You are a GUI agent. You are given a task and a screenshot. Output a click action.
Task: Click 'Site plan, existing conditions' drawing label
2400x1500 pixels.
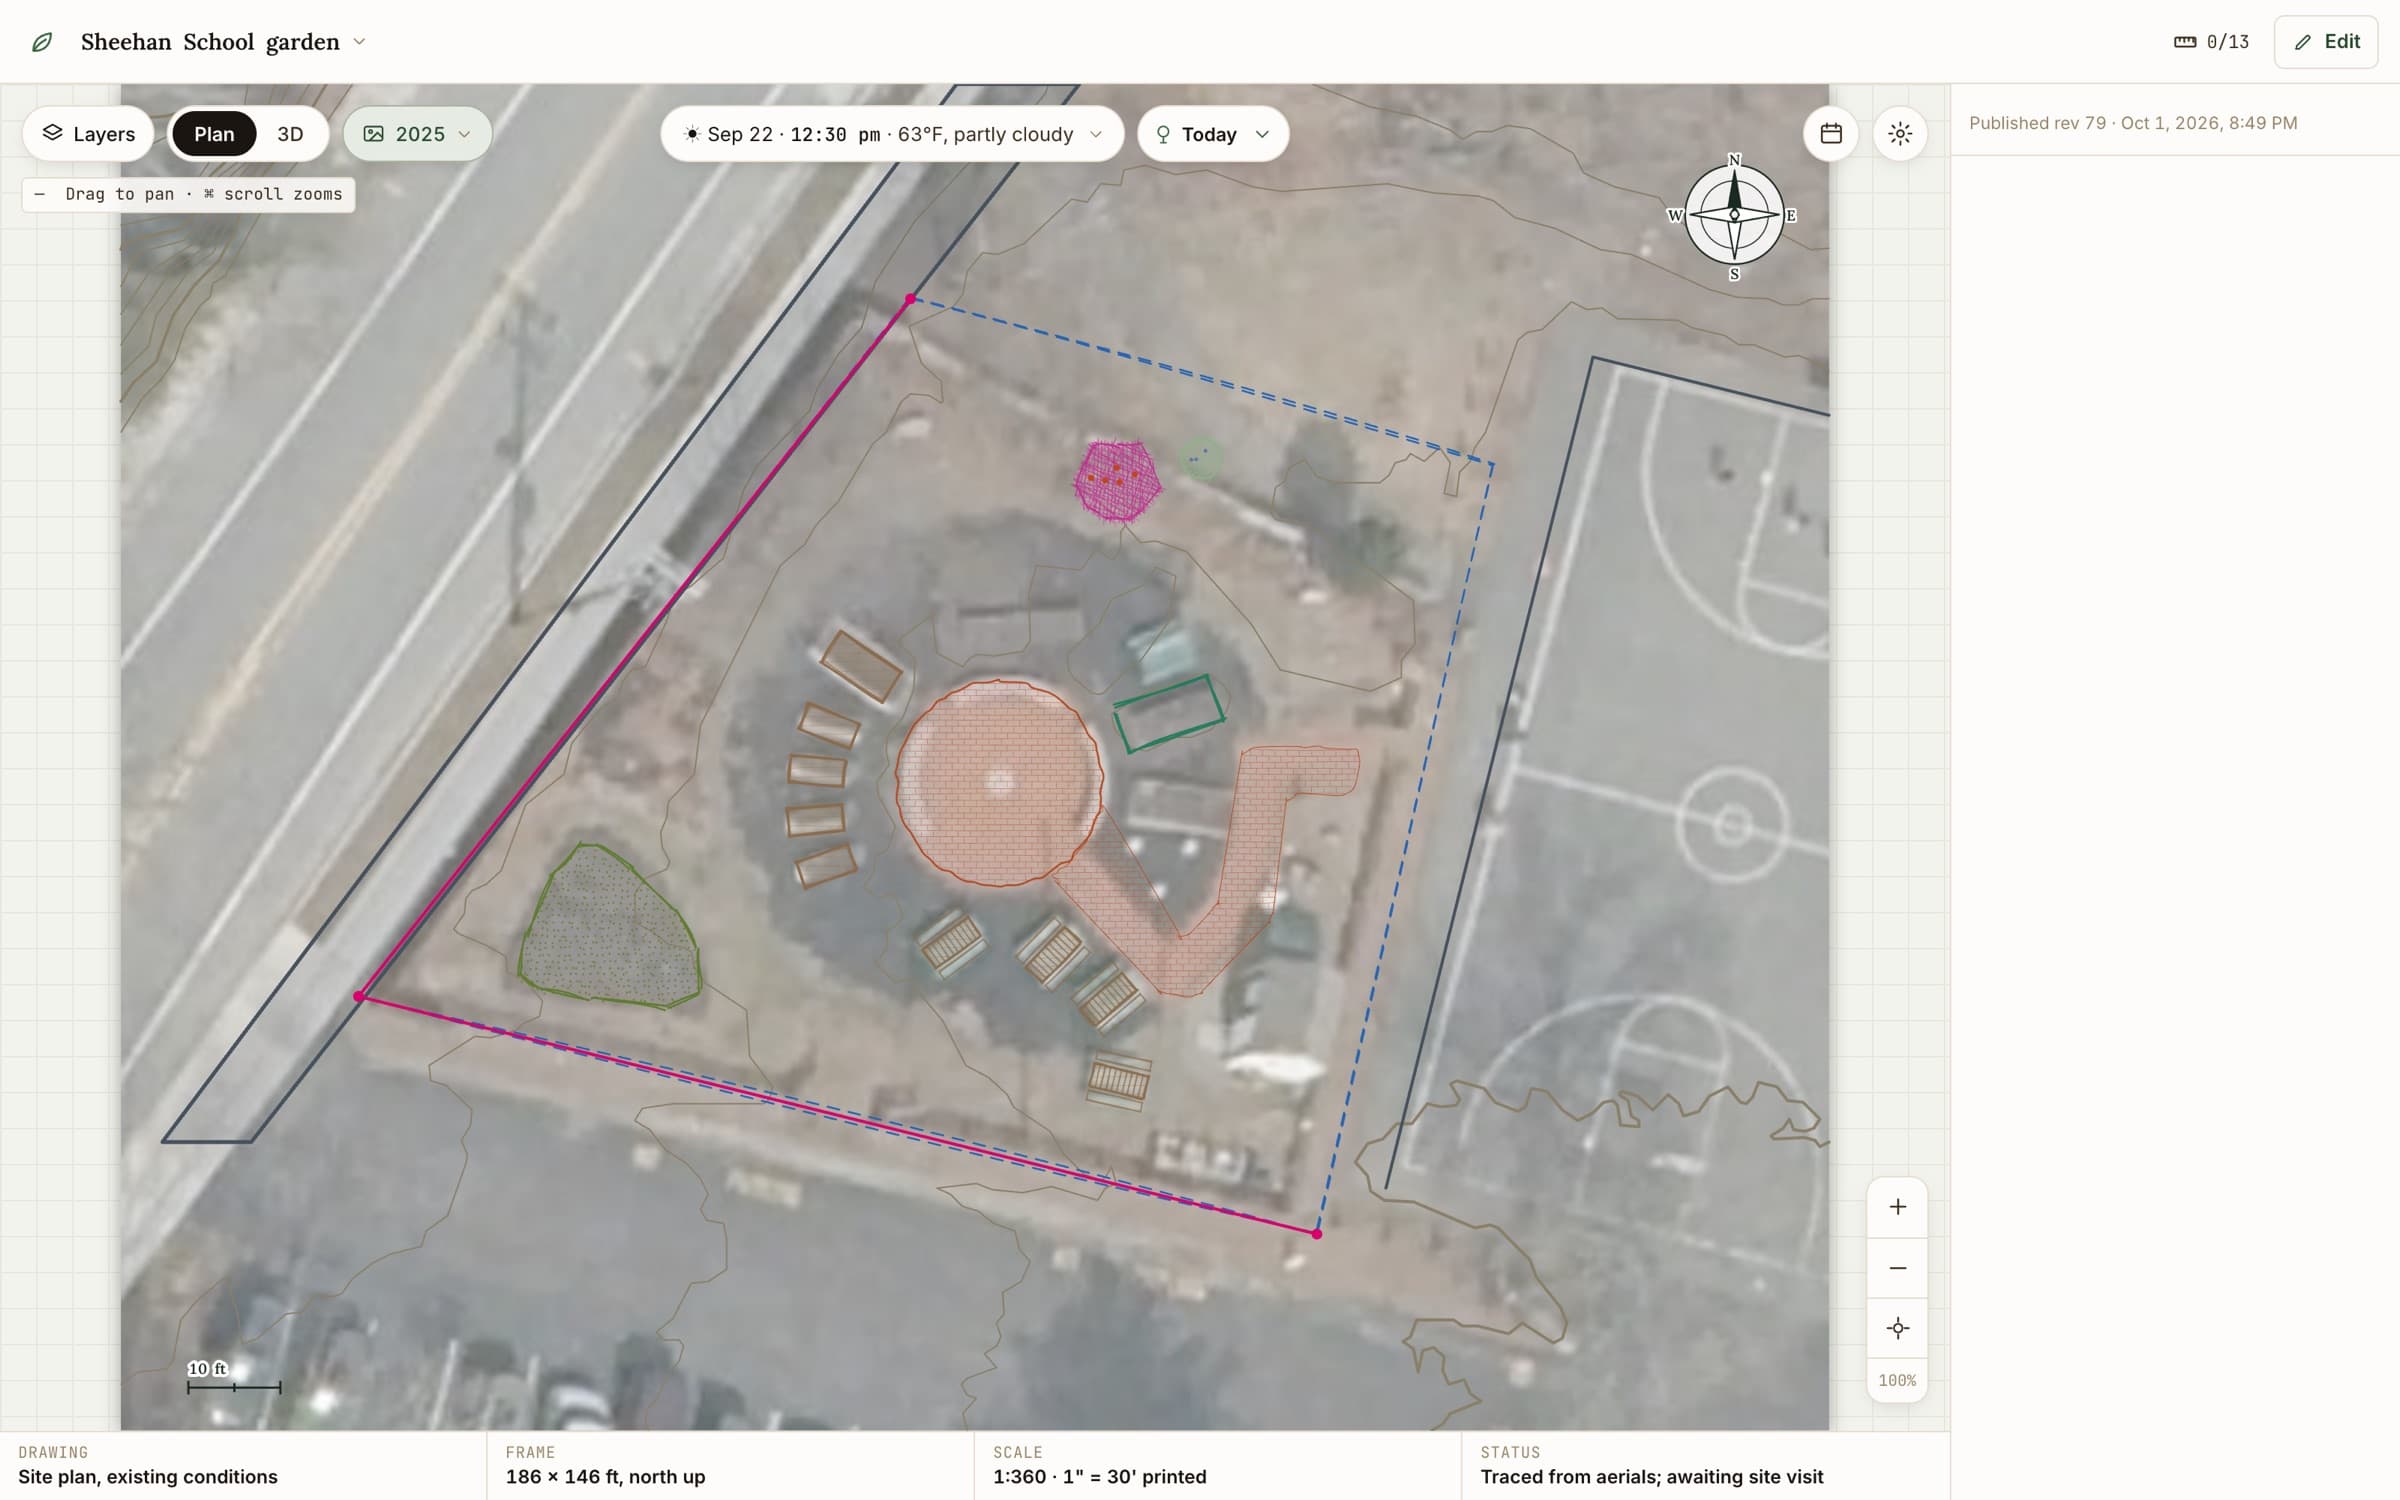pyautogui.click(x=148, y=1477)
